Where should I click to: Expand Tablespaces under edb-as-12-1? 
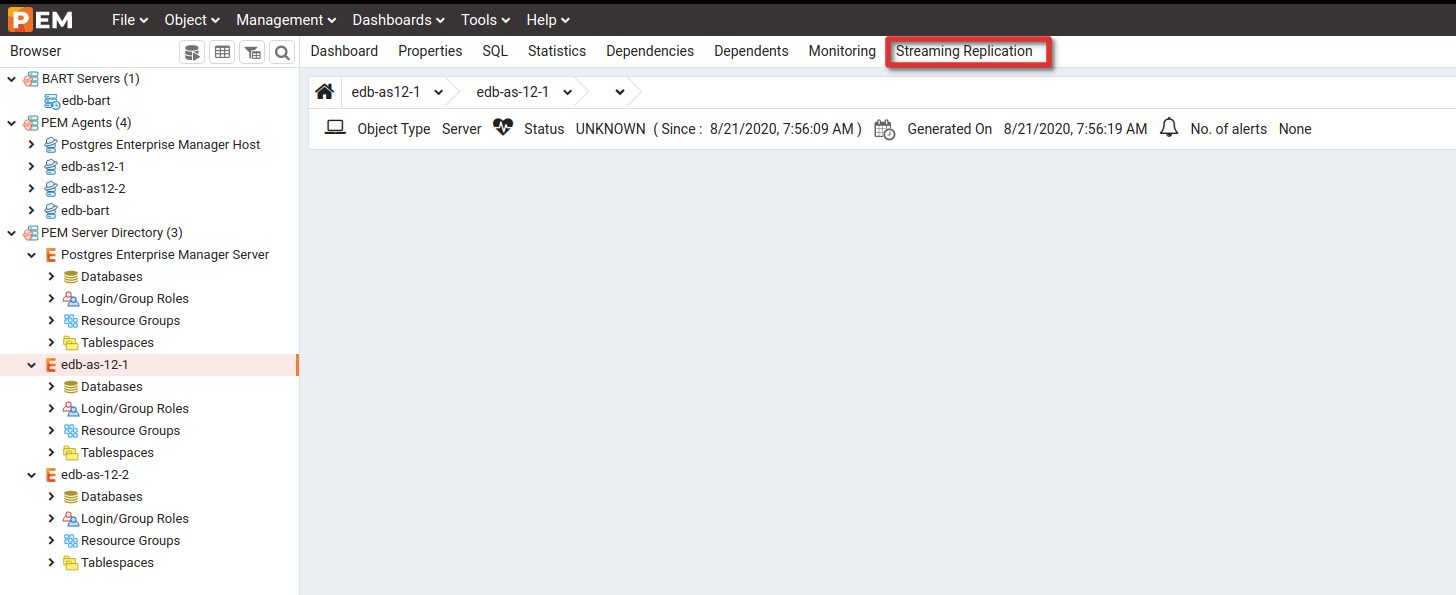point(52,453)
